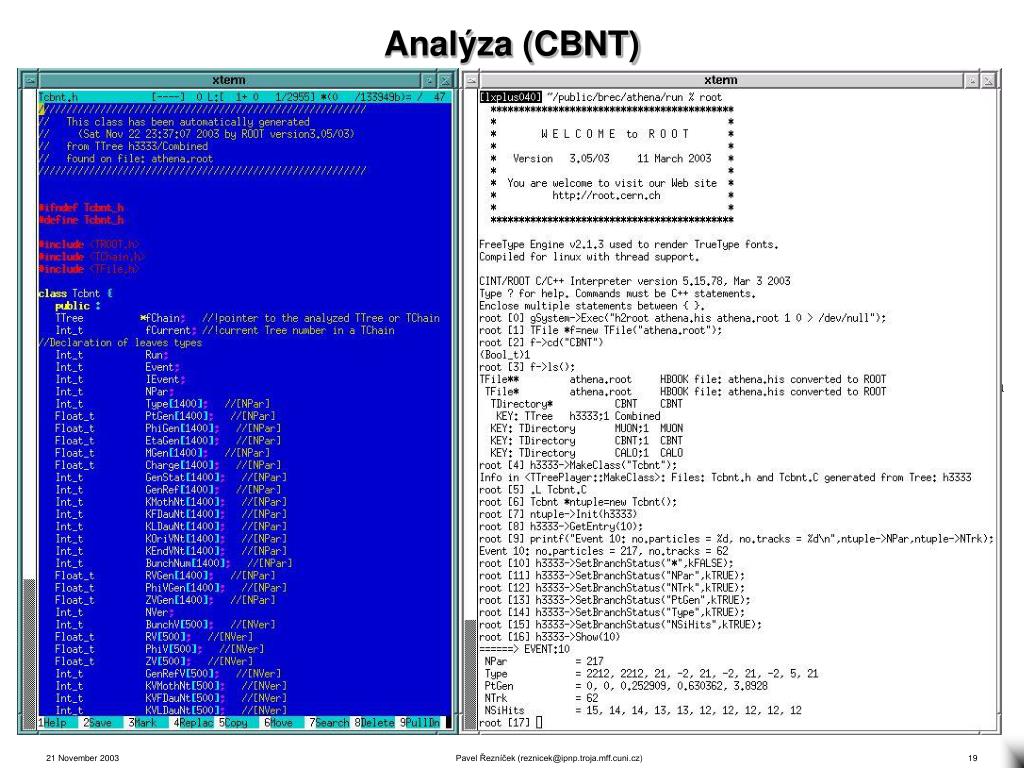The width and height of the screenshot is (1024, 768).
Task: Click the lxplus040 prompt highlight
Action: (511, 97)
